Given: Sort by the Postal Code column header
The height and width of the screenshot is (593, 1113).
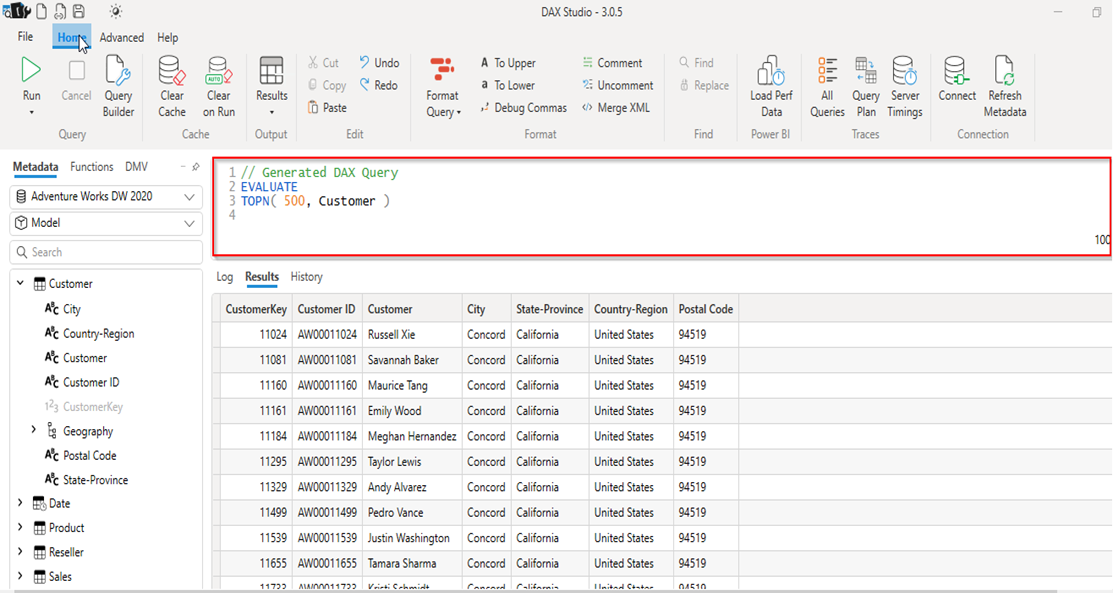Looking at the screenshot, I should [705, 310].
